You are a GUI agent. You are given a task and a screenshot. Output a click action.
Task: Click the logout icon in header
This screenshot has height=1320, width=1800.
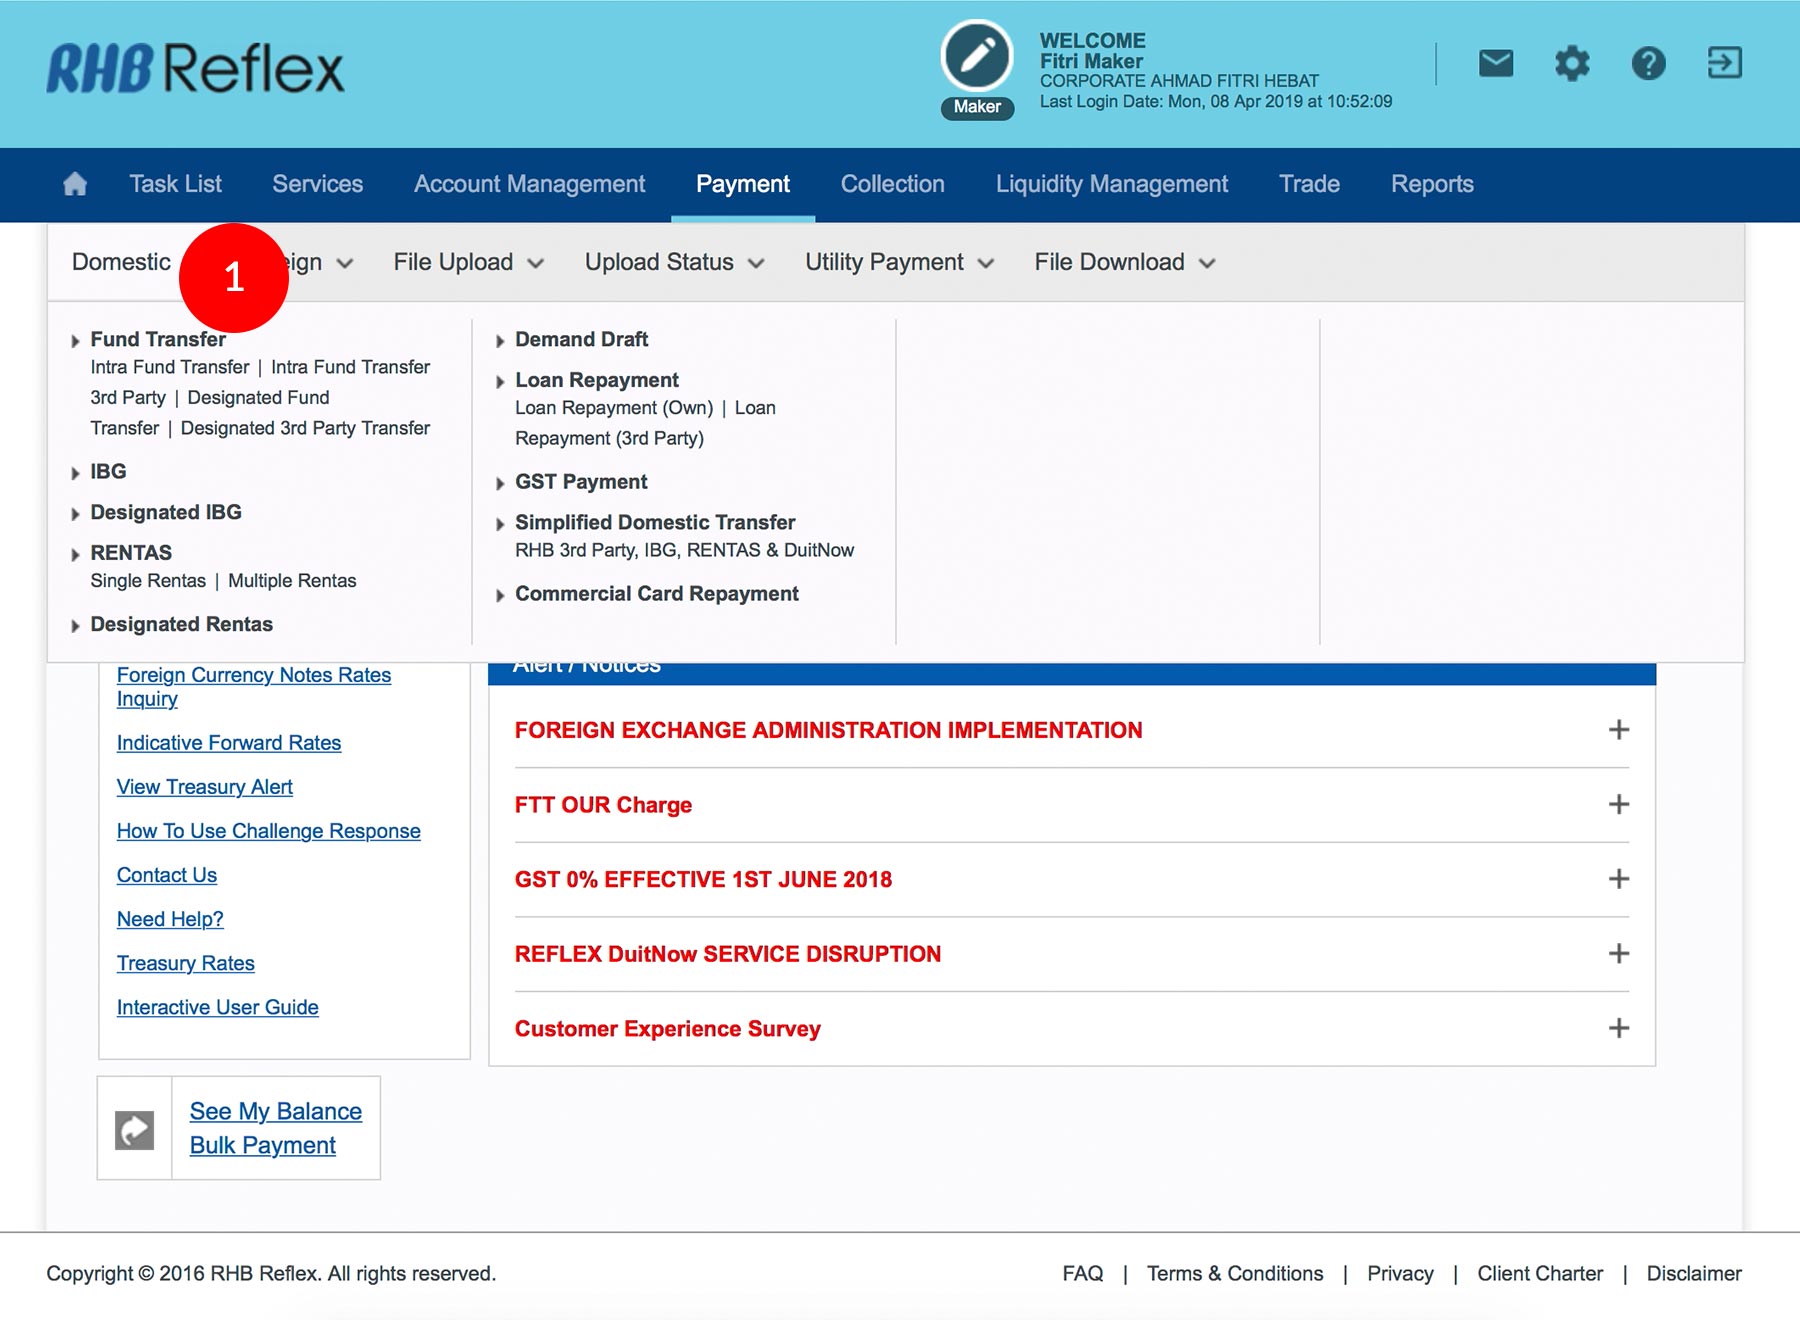click(x=1724, y=63)
